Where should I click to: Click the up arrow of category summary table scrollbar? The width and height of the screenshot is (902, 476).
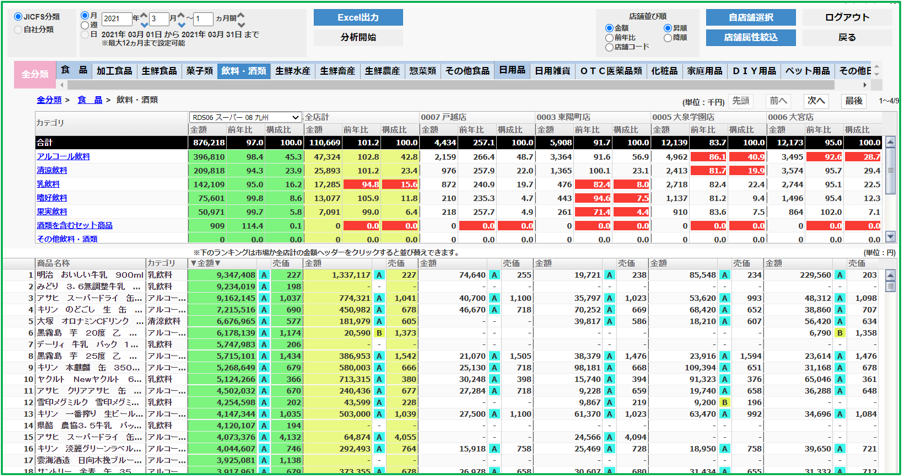coord(890,142)
